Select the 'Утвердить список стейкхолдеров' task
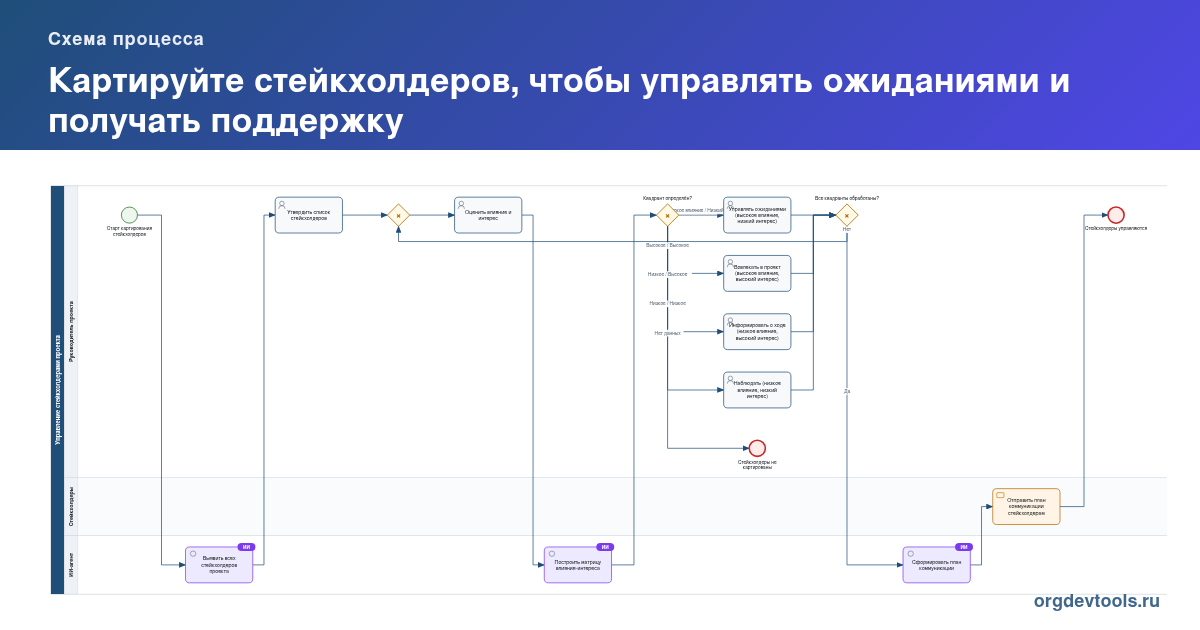 pyautogui.click(x=309, y=215)
